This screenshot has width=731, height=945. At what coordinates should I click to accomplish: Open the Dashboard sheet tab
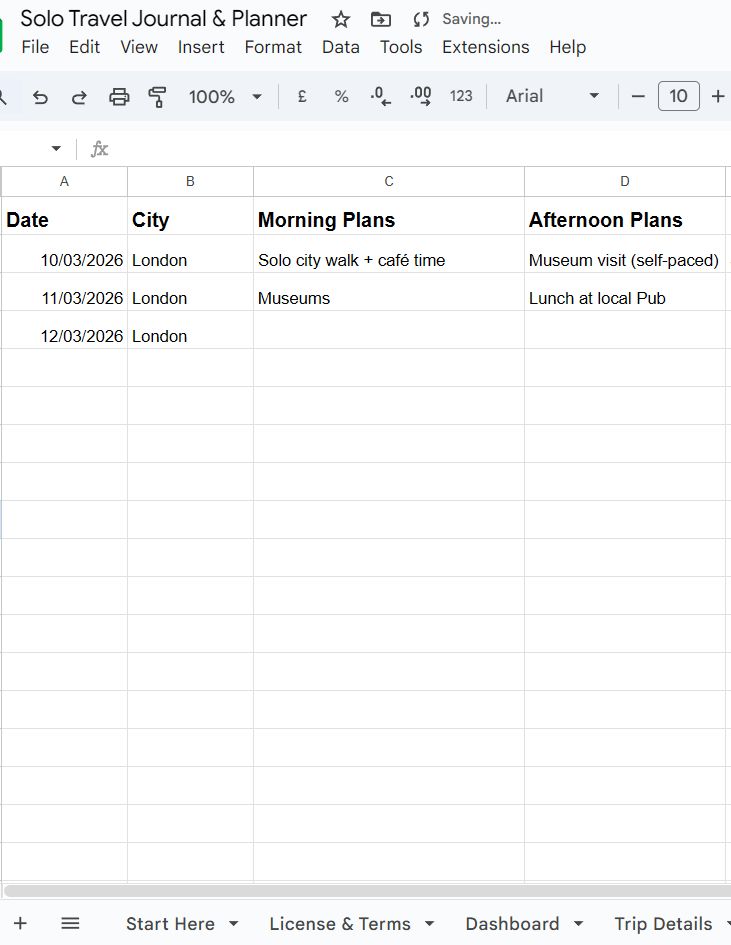point(512,923)
